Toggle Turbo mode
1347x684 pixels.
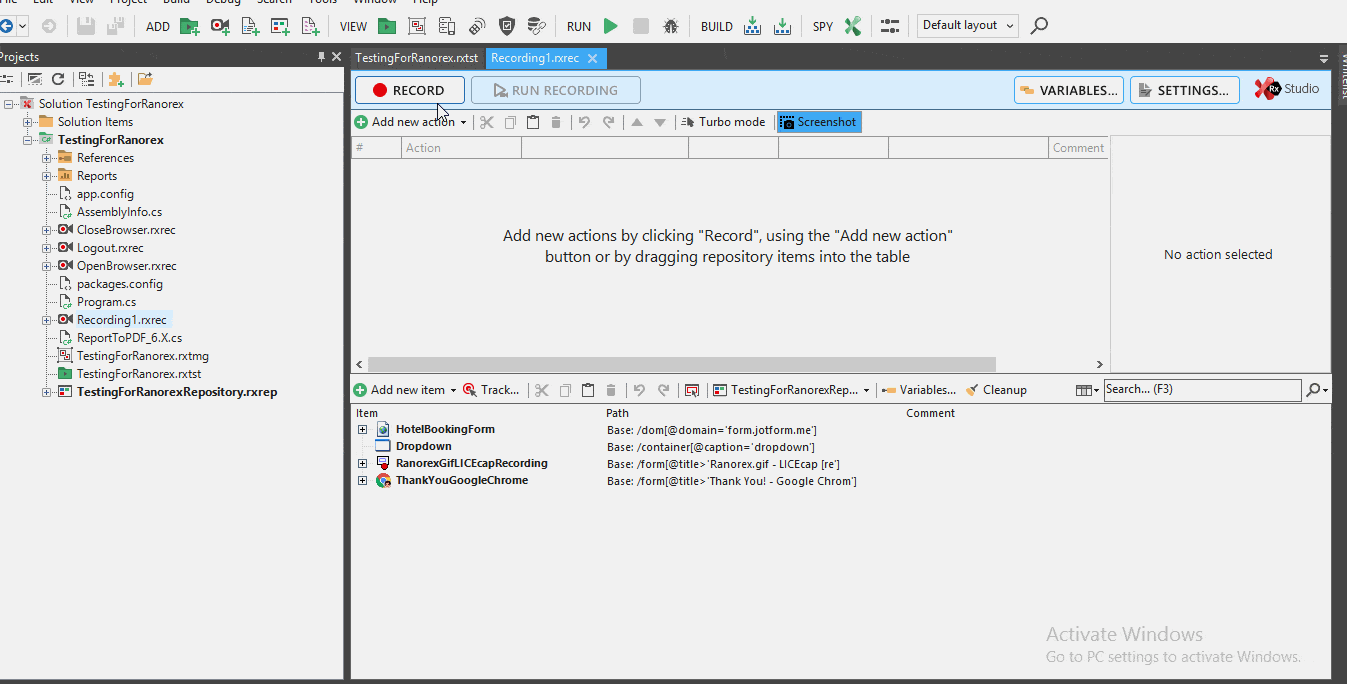pyautogui.click(x=723, y=122)
